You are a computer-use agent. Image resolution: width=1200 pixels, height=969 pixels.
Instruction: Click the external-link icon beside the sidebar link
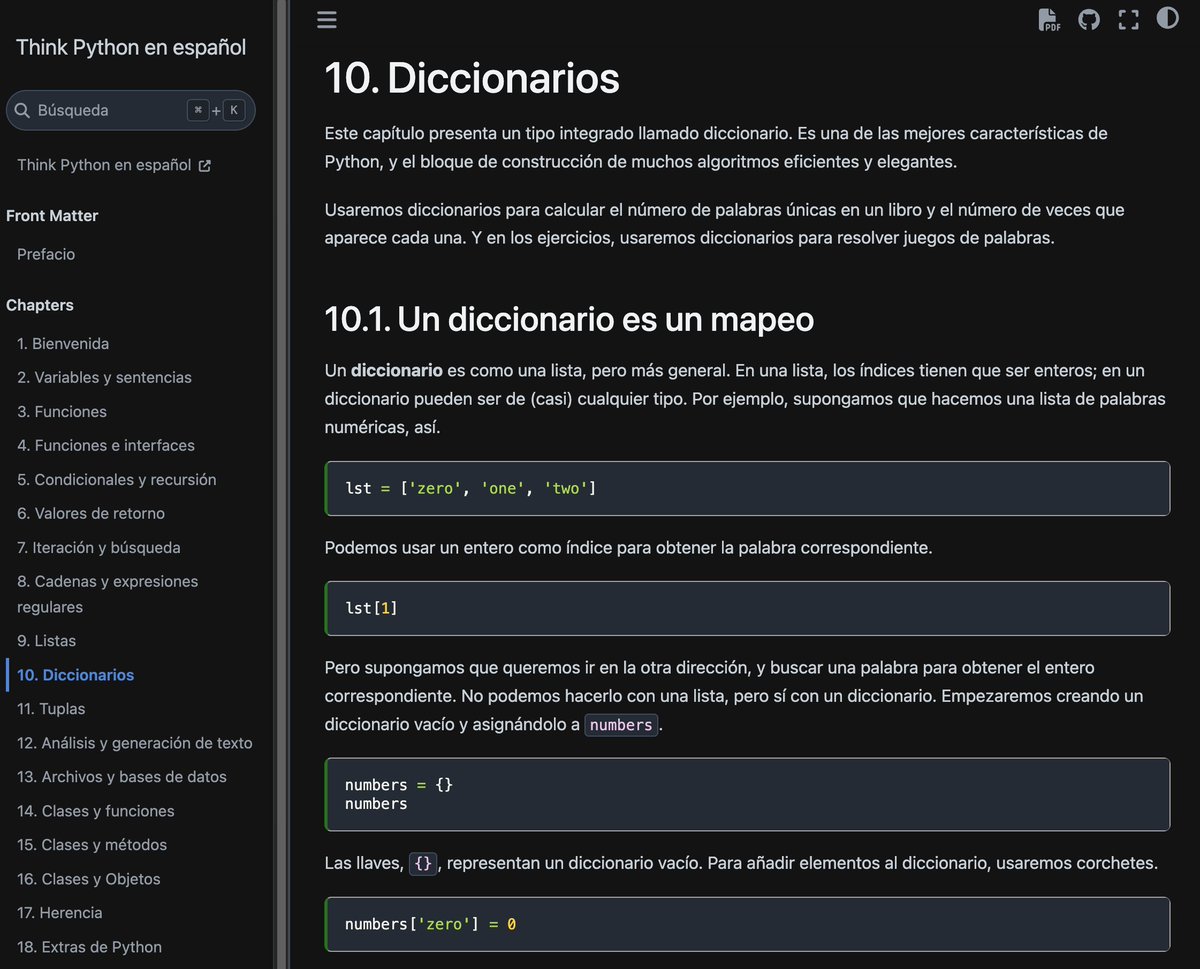pyautogui.click(x=205, y=166)
